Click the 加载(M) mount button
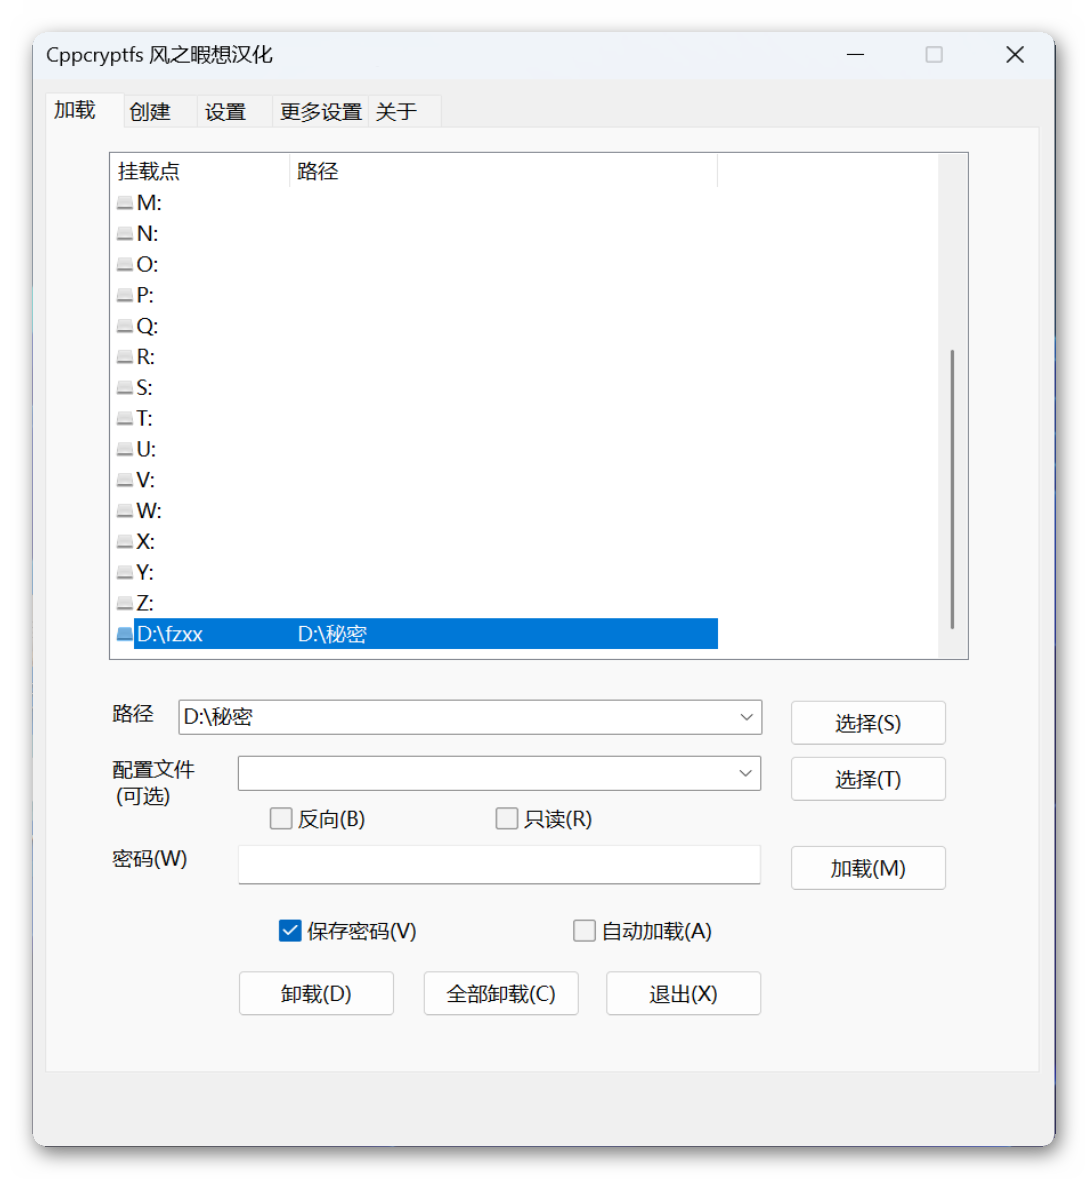 (868, 868)
